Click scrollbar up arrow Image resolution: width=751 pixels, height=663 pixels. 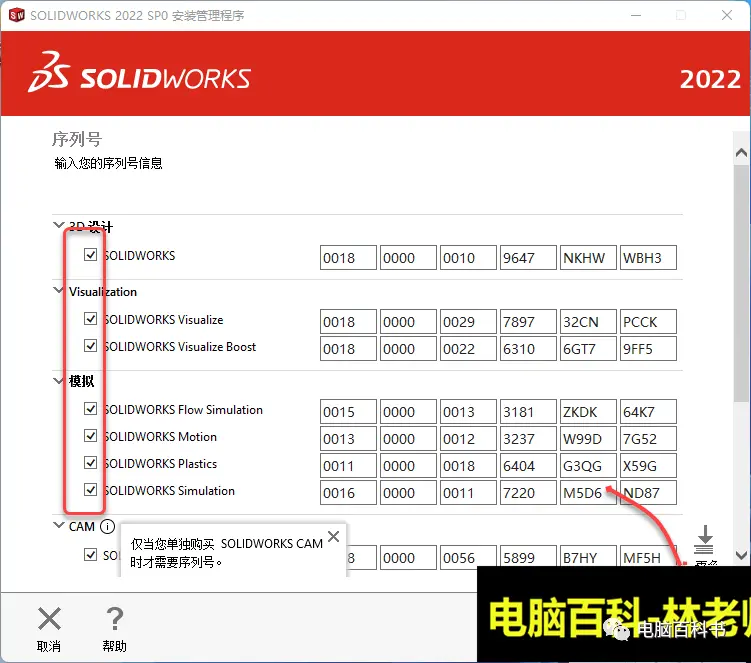741,153
